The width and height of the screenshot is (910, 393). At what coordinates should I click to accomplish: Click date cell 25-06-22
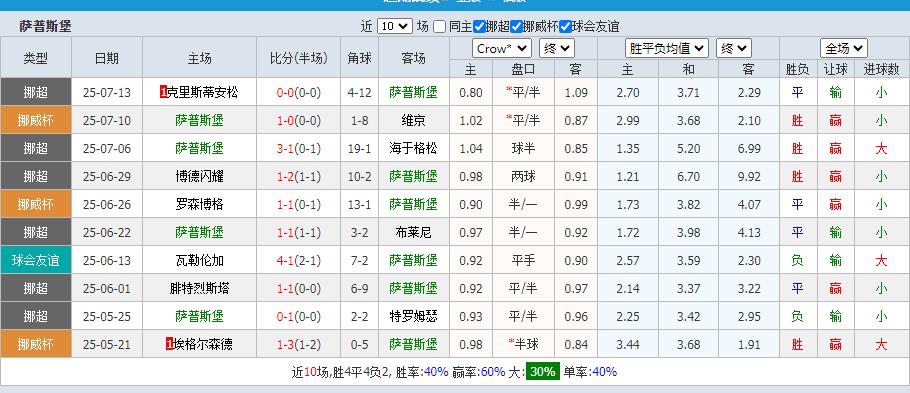pyautogui.click(x=107, y=233)
